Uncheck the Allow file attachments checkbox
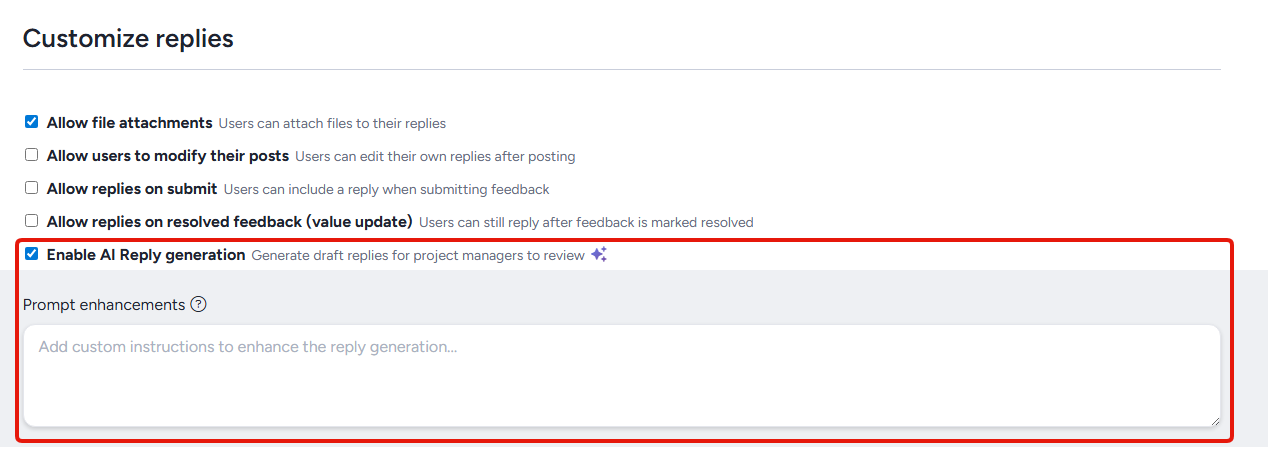This screenshot has height=474, width=1268. click(x=32, y=122)
